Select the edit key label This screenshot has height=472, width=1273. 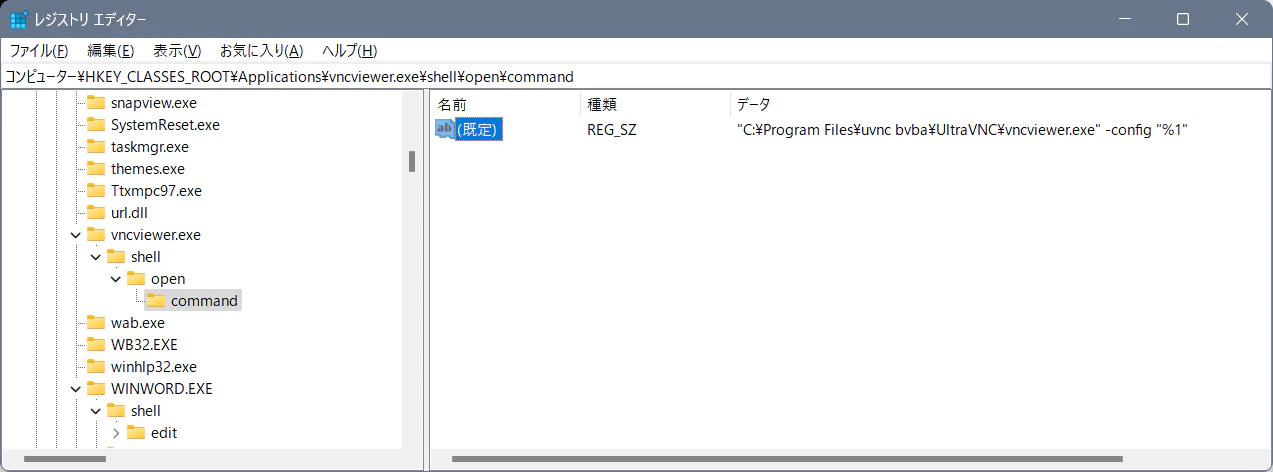(164, 433)
